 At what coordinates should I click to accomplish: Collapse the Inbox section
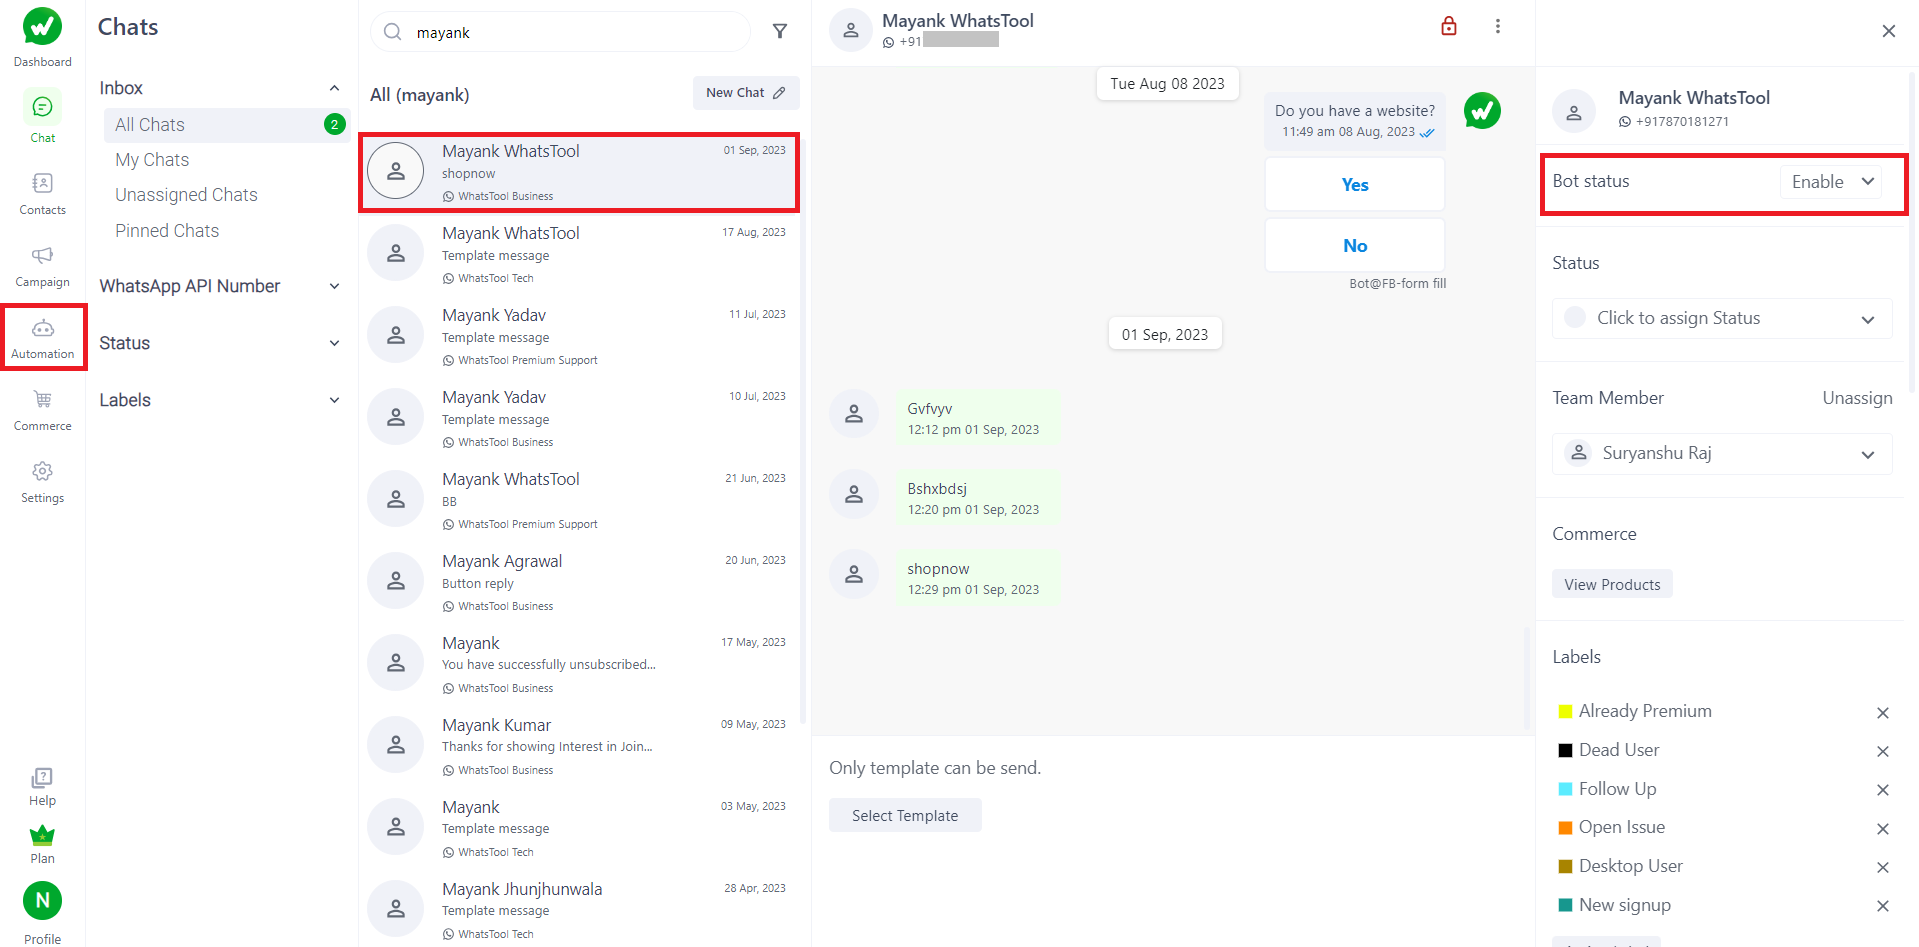click(x=334, y=88)
